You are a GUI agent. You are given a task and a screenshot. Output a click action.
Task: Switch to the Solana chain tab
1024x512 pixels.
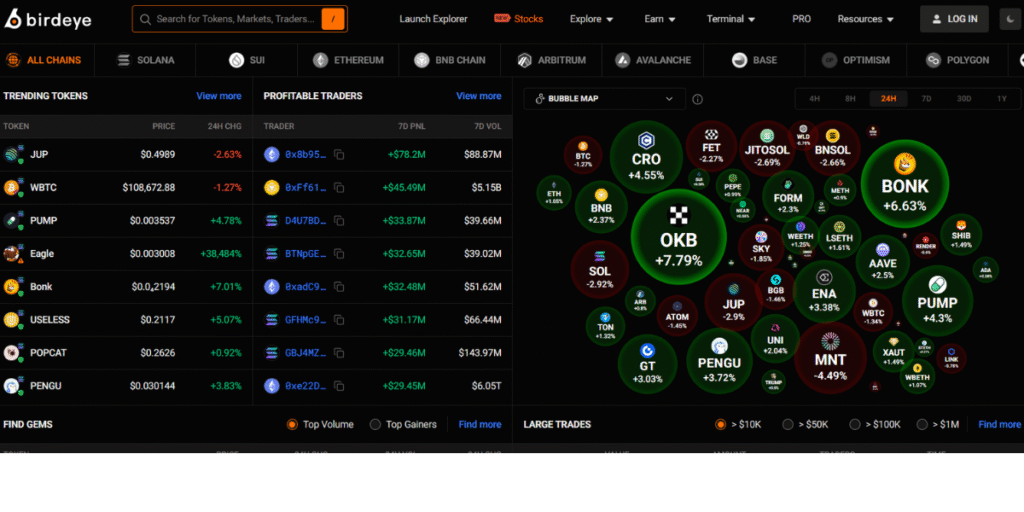click(145, 60)
